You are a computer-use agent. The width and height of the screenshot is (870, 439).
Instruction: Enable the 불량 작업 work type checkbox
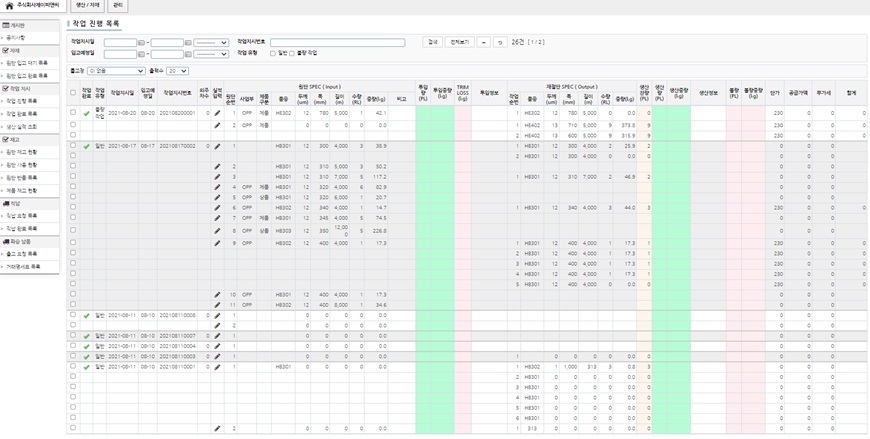click(292, 53)
